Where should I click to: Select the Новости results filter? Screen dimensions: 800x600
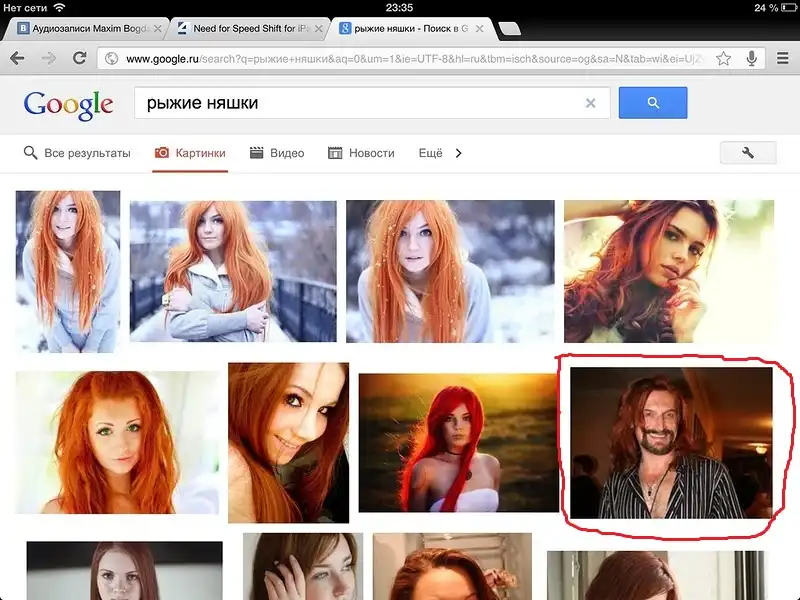362,153
